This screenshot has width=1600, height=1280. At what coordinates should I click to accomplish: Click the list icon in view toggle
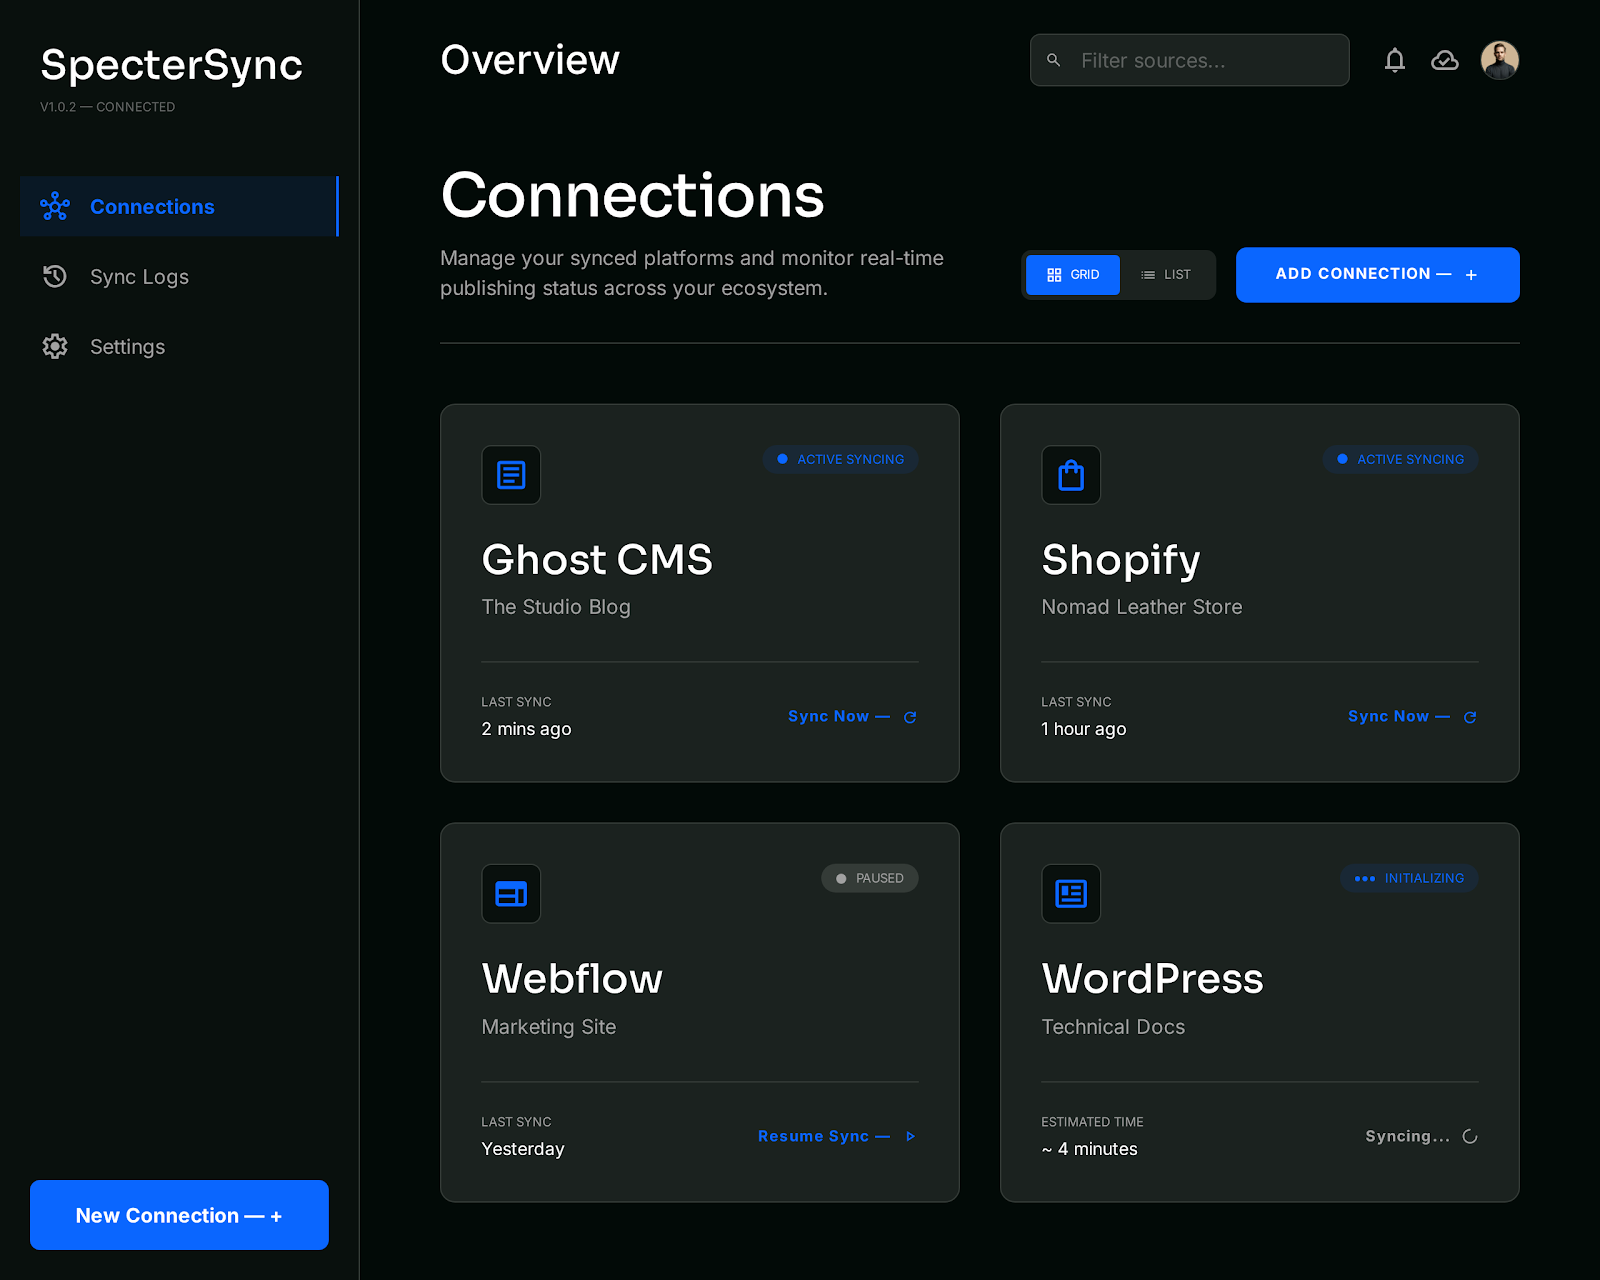(x=1148, y=275)
